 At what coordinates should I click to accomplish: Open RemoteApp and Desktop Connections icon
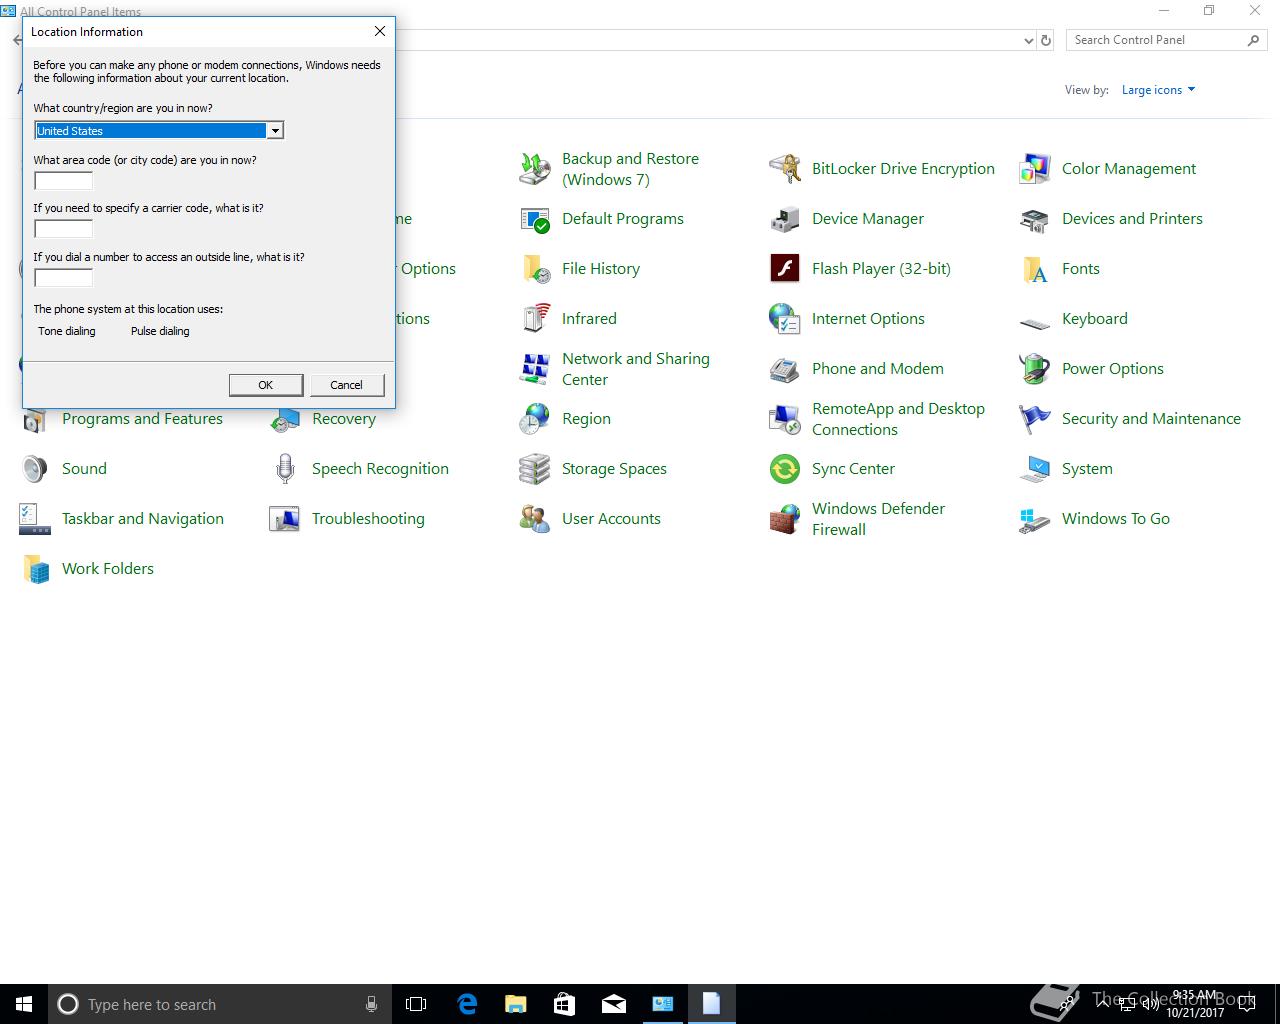pos(785,419)
